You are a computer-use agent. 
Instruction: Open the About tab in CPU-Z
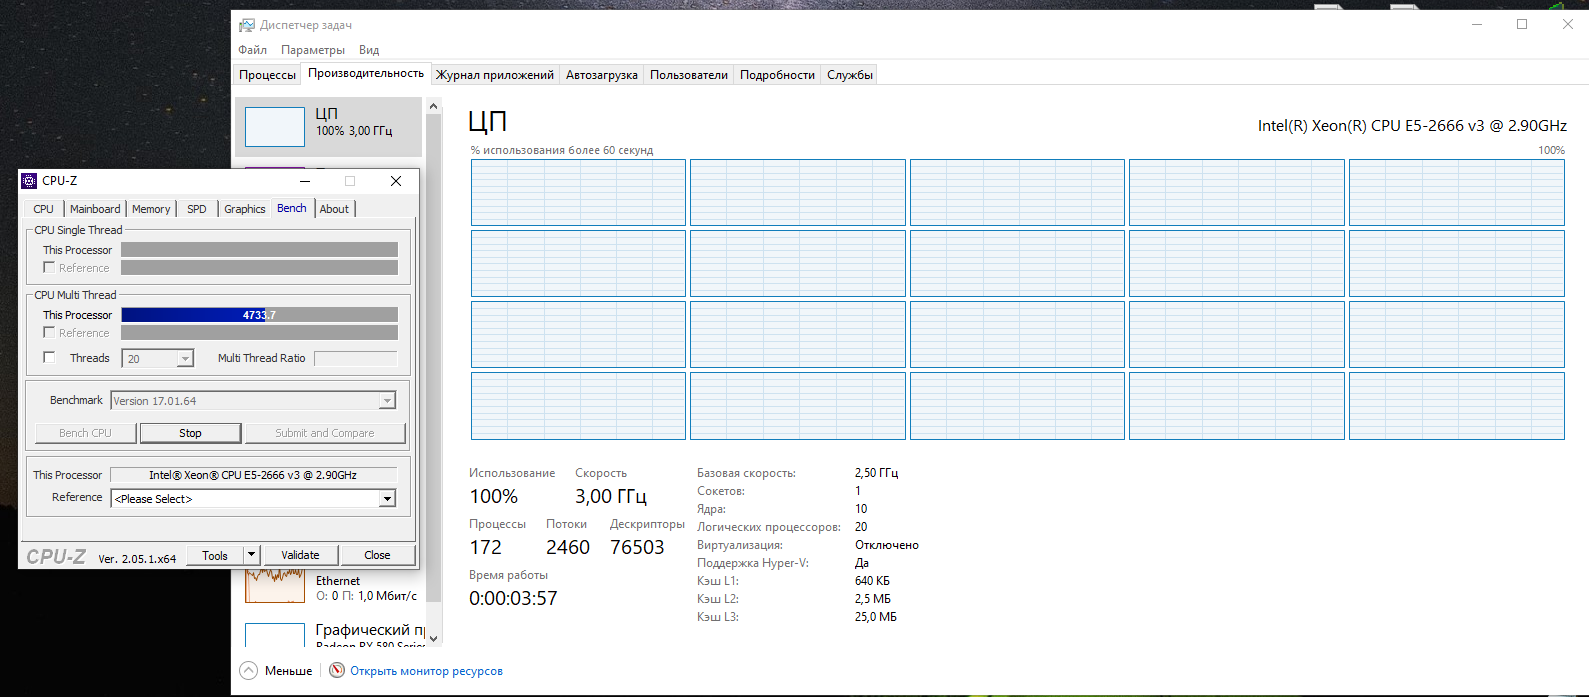point(334,209)
